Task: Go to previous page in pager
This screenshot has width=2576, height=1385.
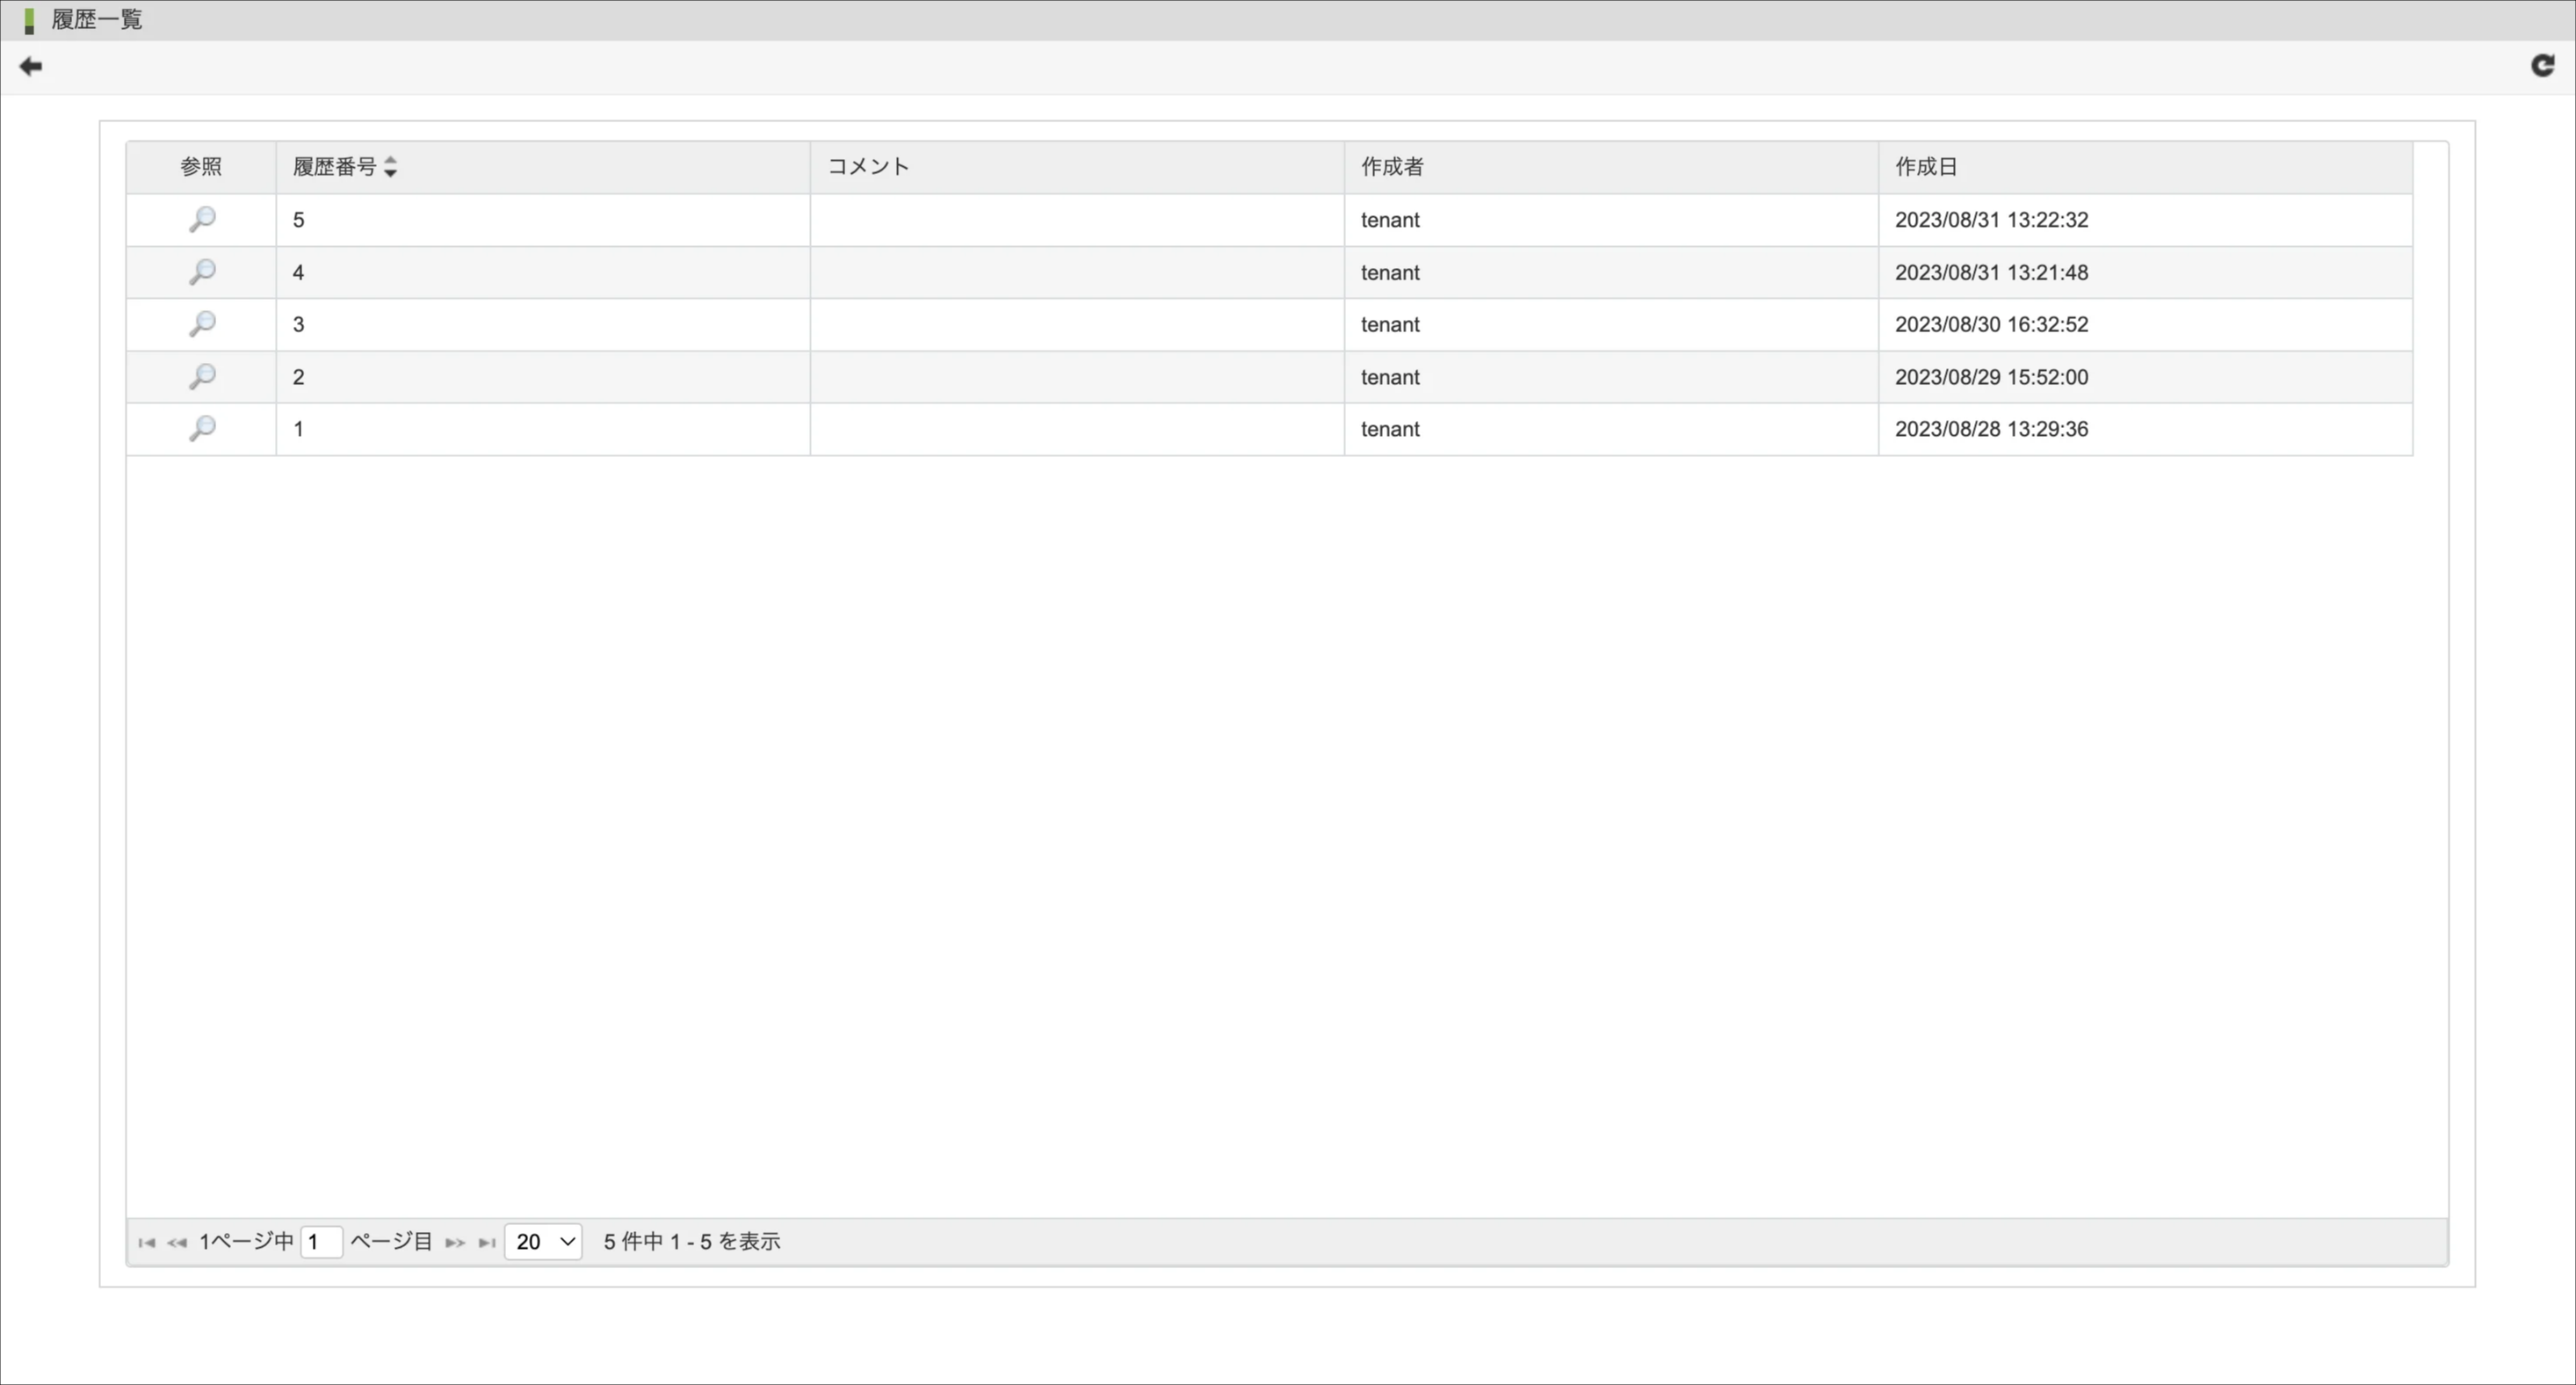Action: (x=177, y=1242)
